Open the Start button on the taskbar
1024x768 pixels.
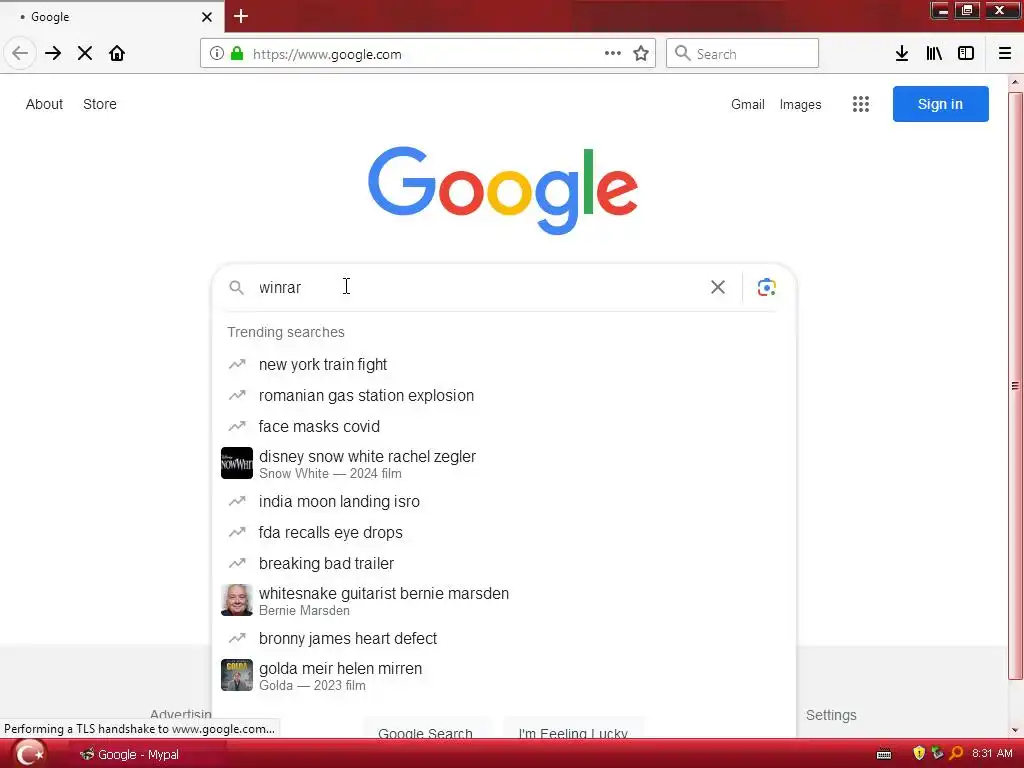click(29, 754)
